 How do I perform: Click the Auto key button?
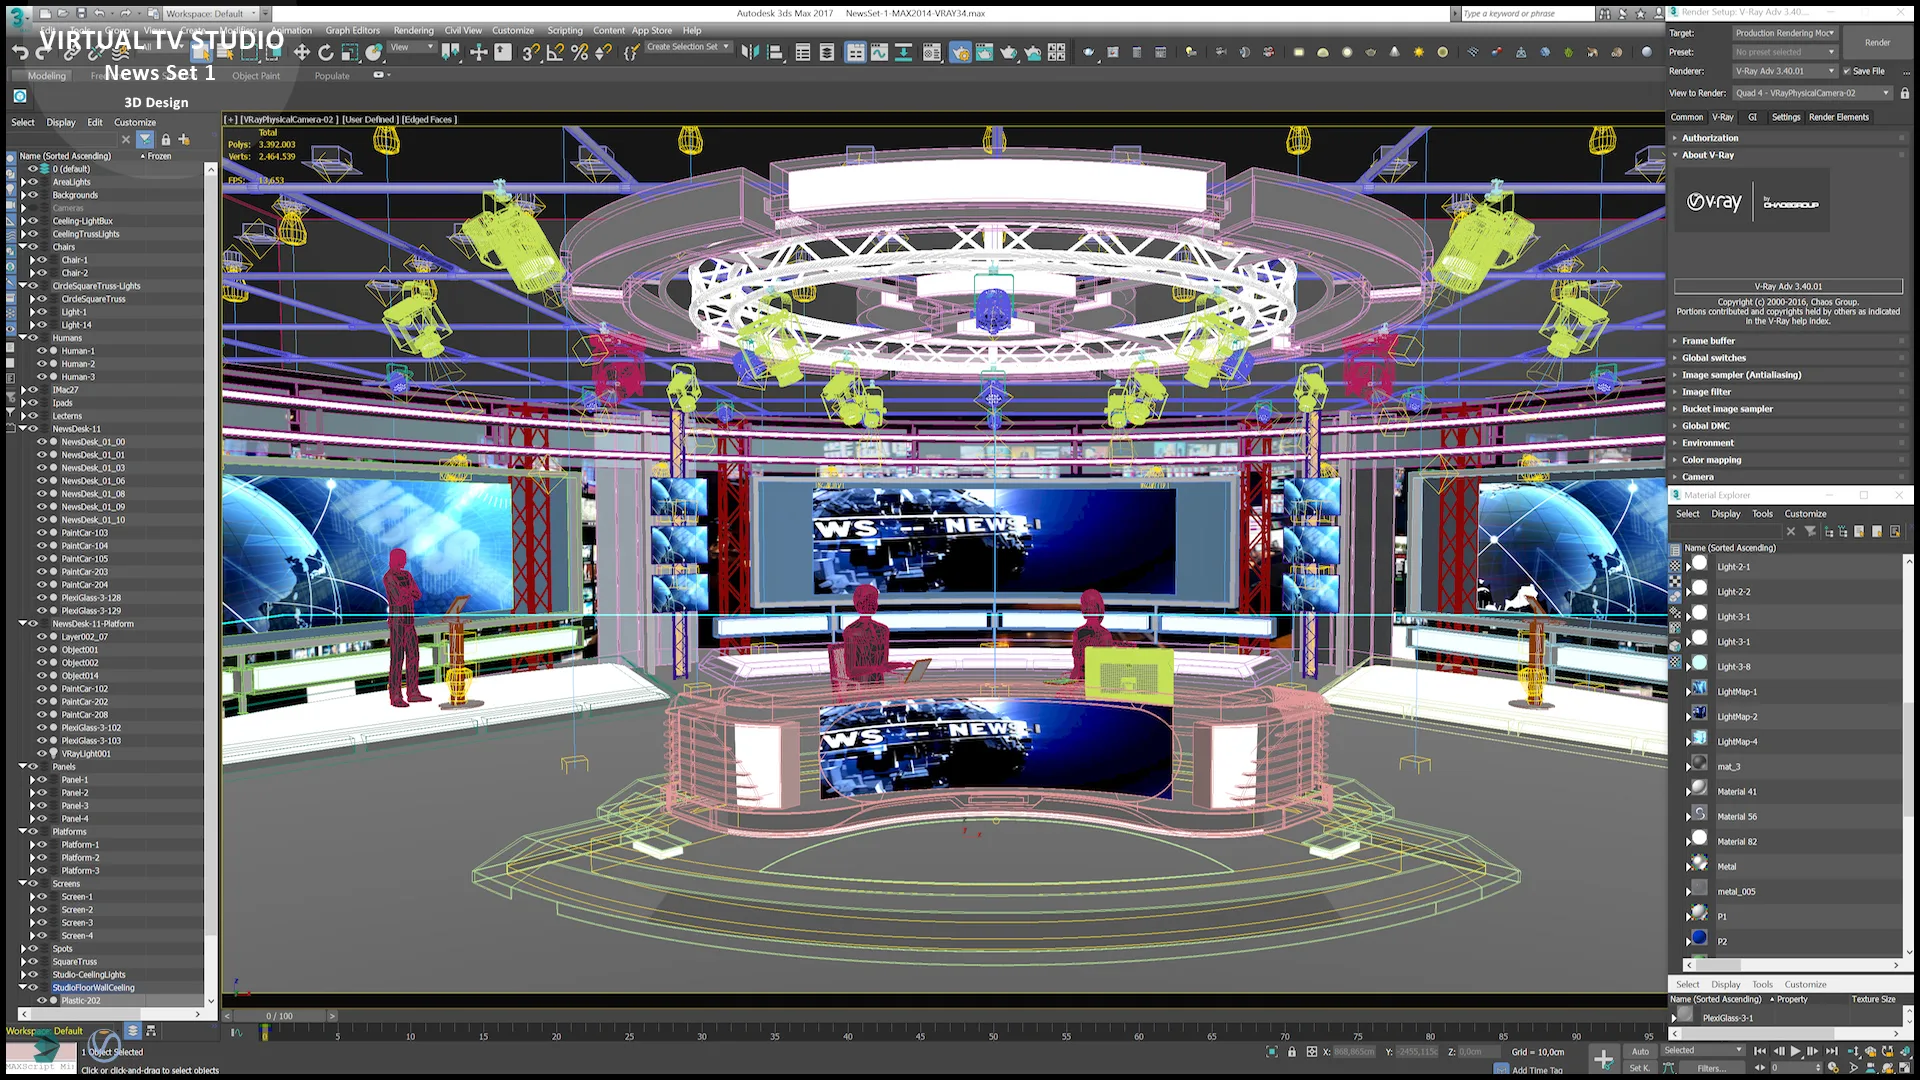tap(1640, 1051)
